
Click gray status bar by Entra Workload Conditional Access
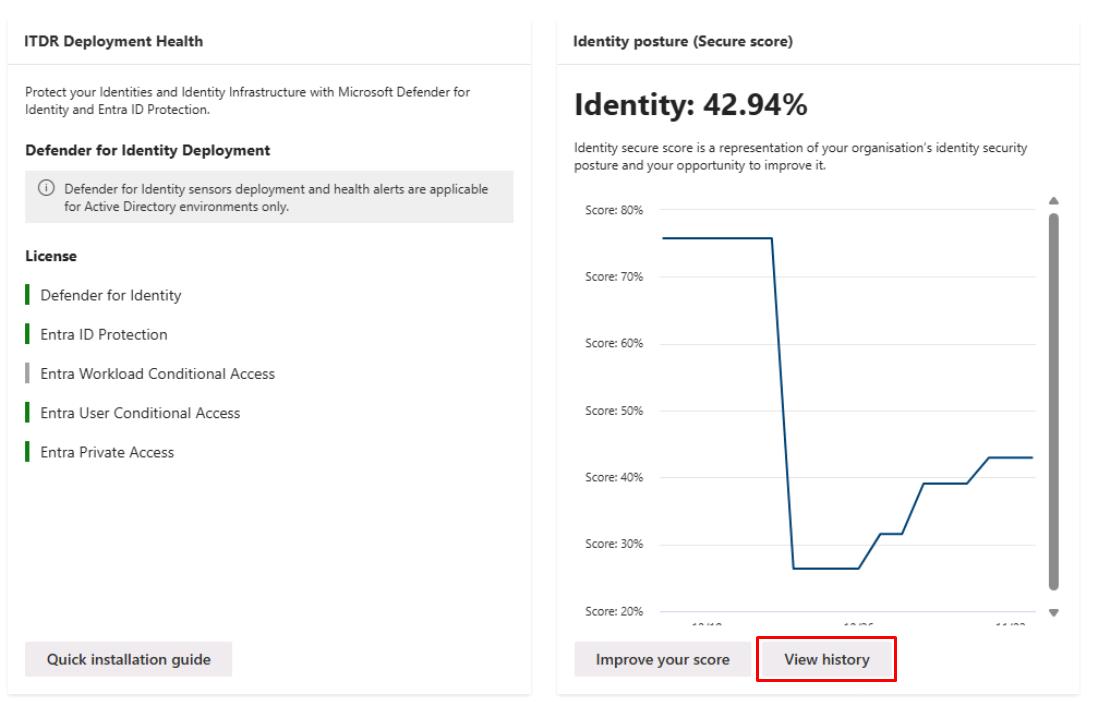point(28,374)
